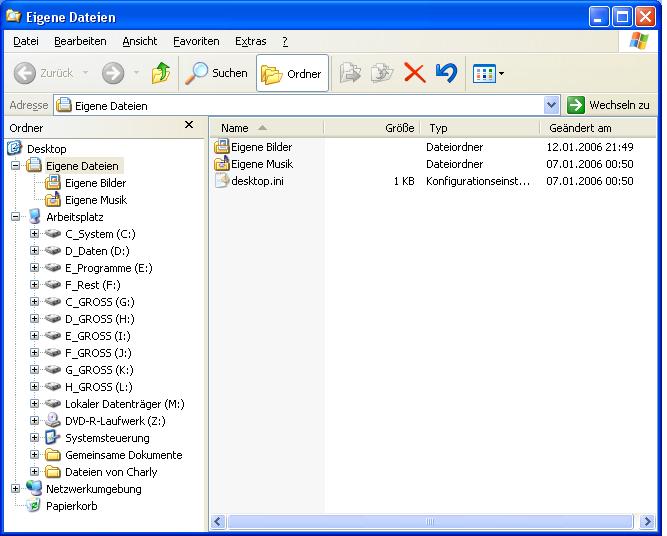This screenshot has width=667, height=536.
Task: Expand the D_Daten (D:) drive
Action: [34, 251]
